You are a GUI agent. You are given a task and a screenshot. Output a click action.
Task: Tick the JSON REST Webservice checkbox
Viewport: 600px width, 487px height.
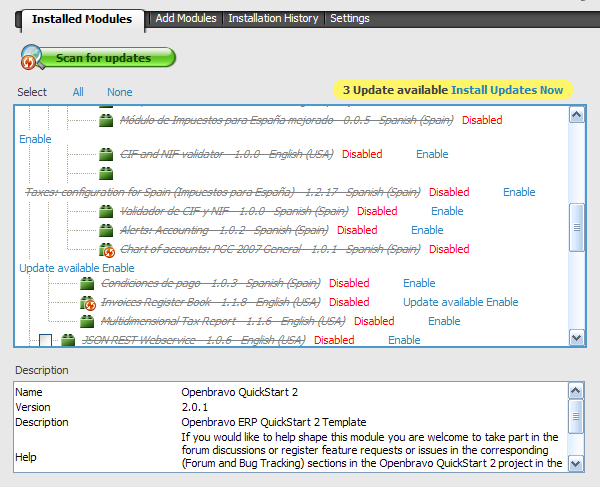tap(45, 341)
